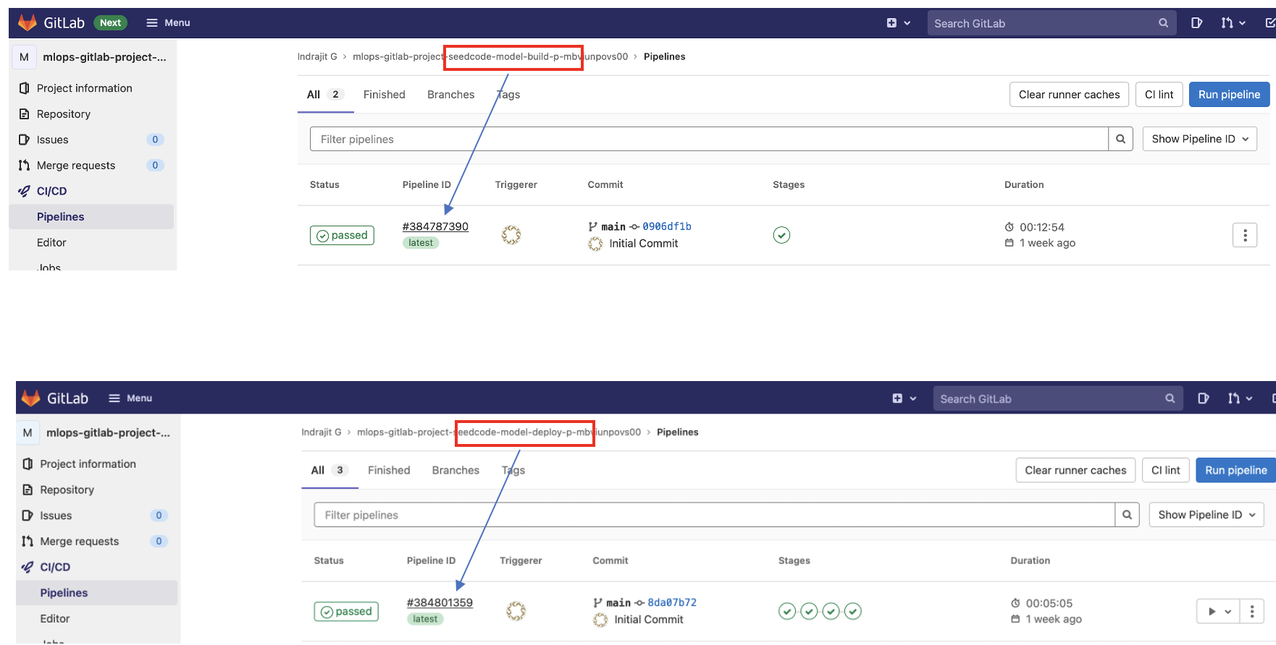Open commit 8da07b72
Image resolution: width=1276 pixels, height=645 pixels.
tap(672, 603)
